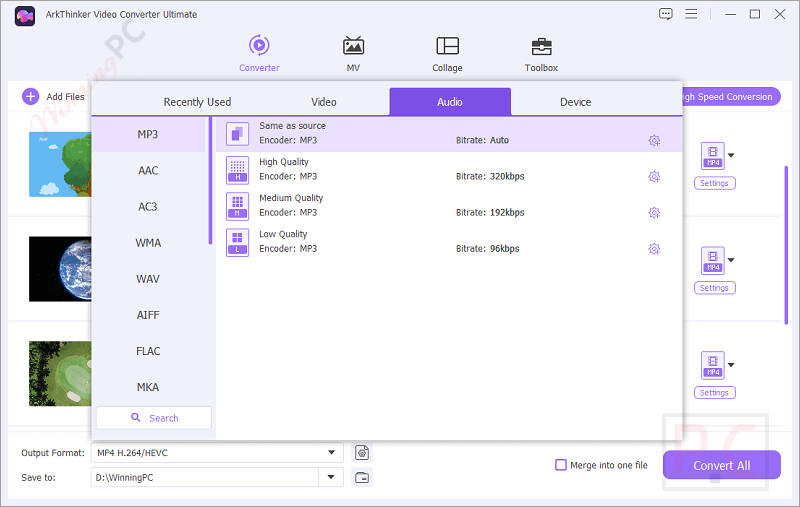Open settings gear for High Quality preset
800x507 pixels.
click(x=654, y=176)
